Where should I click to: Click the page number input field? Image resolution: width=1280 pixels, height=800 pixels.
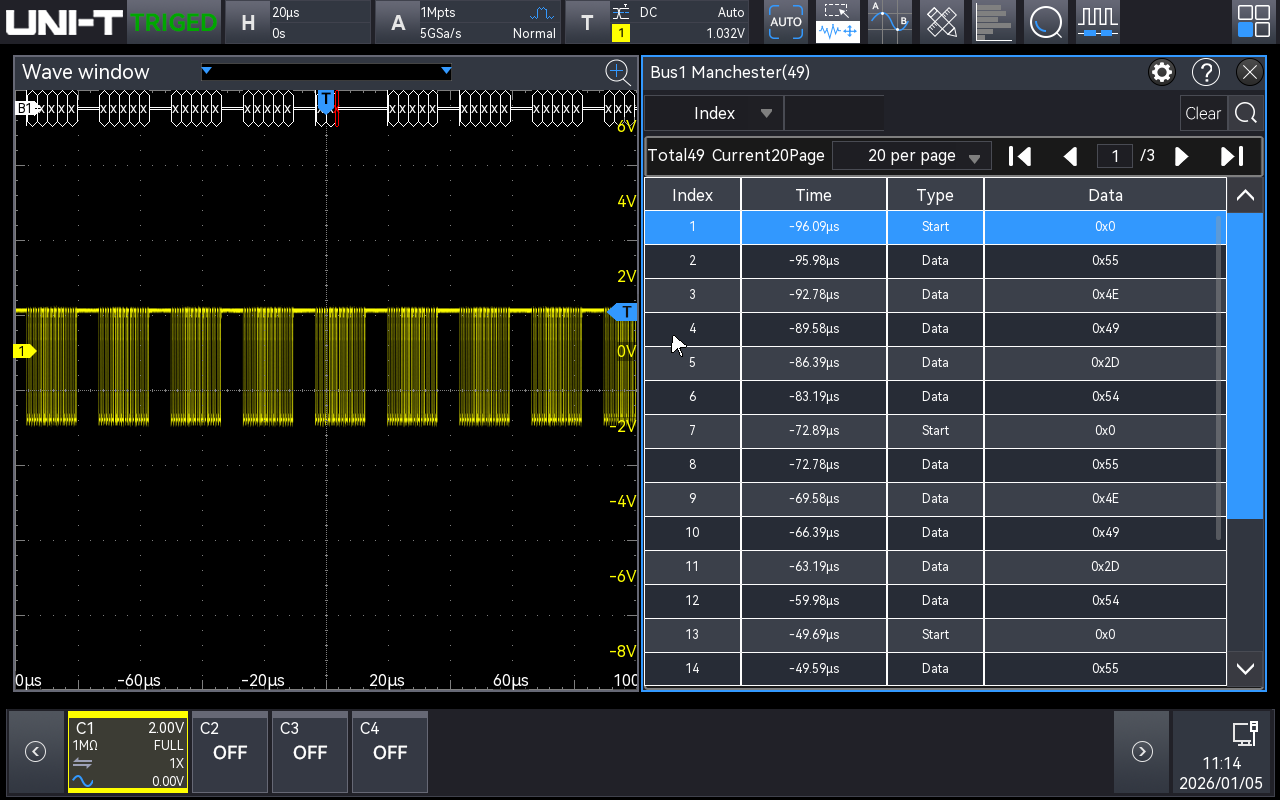(1115, 156)
